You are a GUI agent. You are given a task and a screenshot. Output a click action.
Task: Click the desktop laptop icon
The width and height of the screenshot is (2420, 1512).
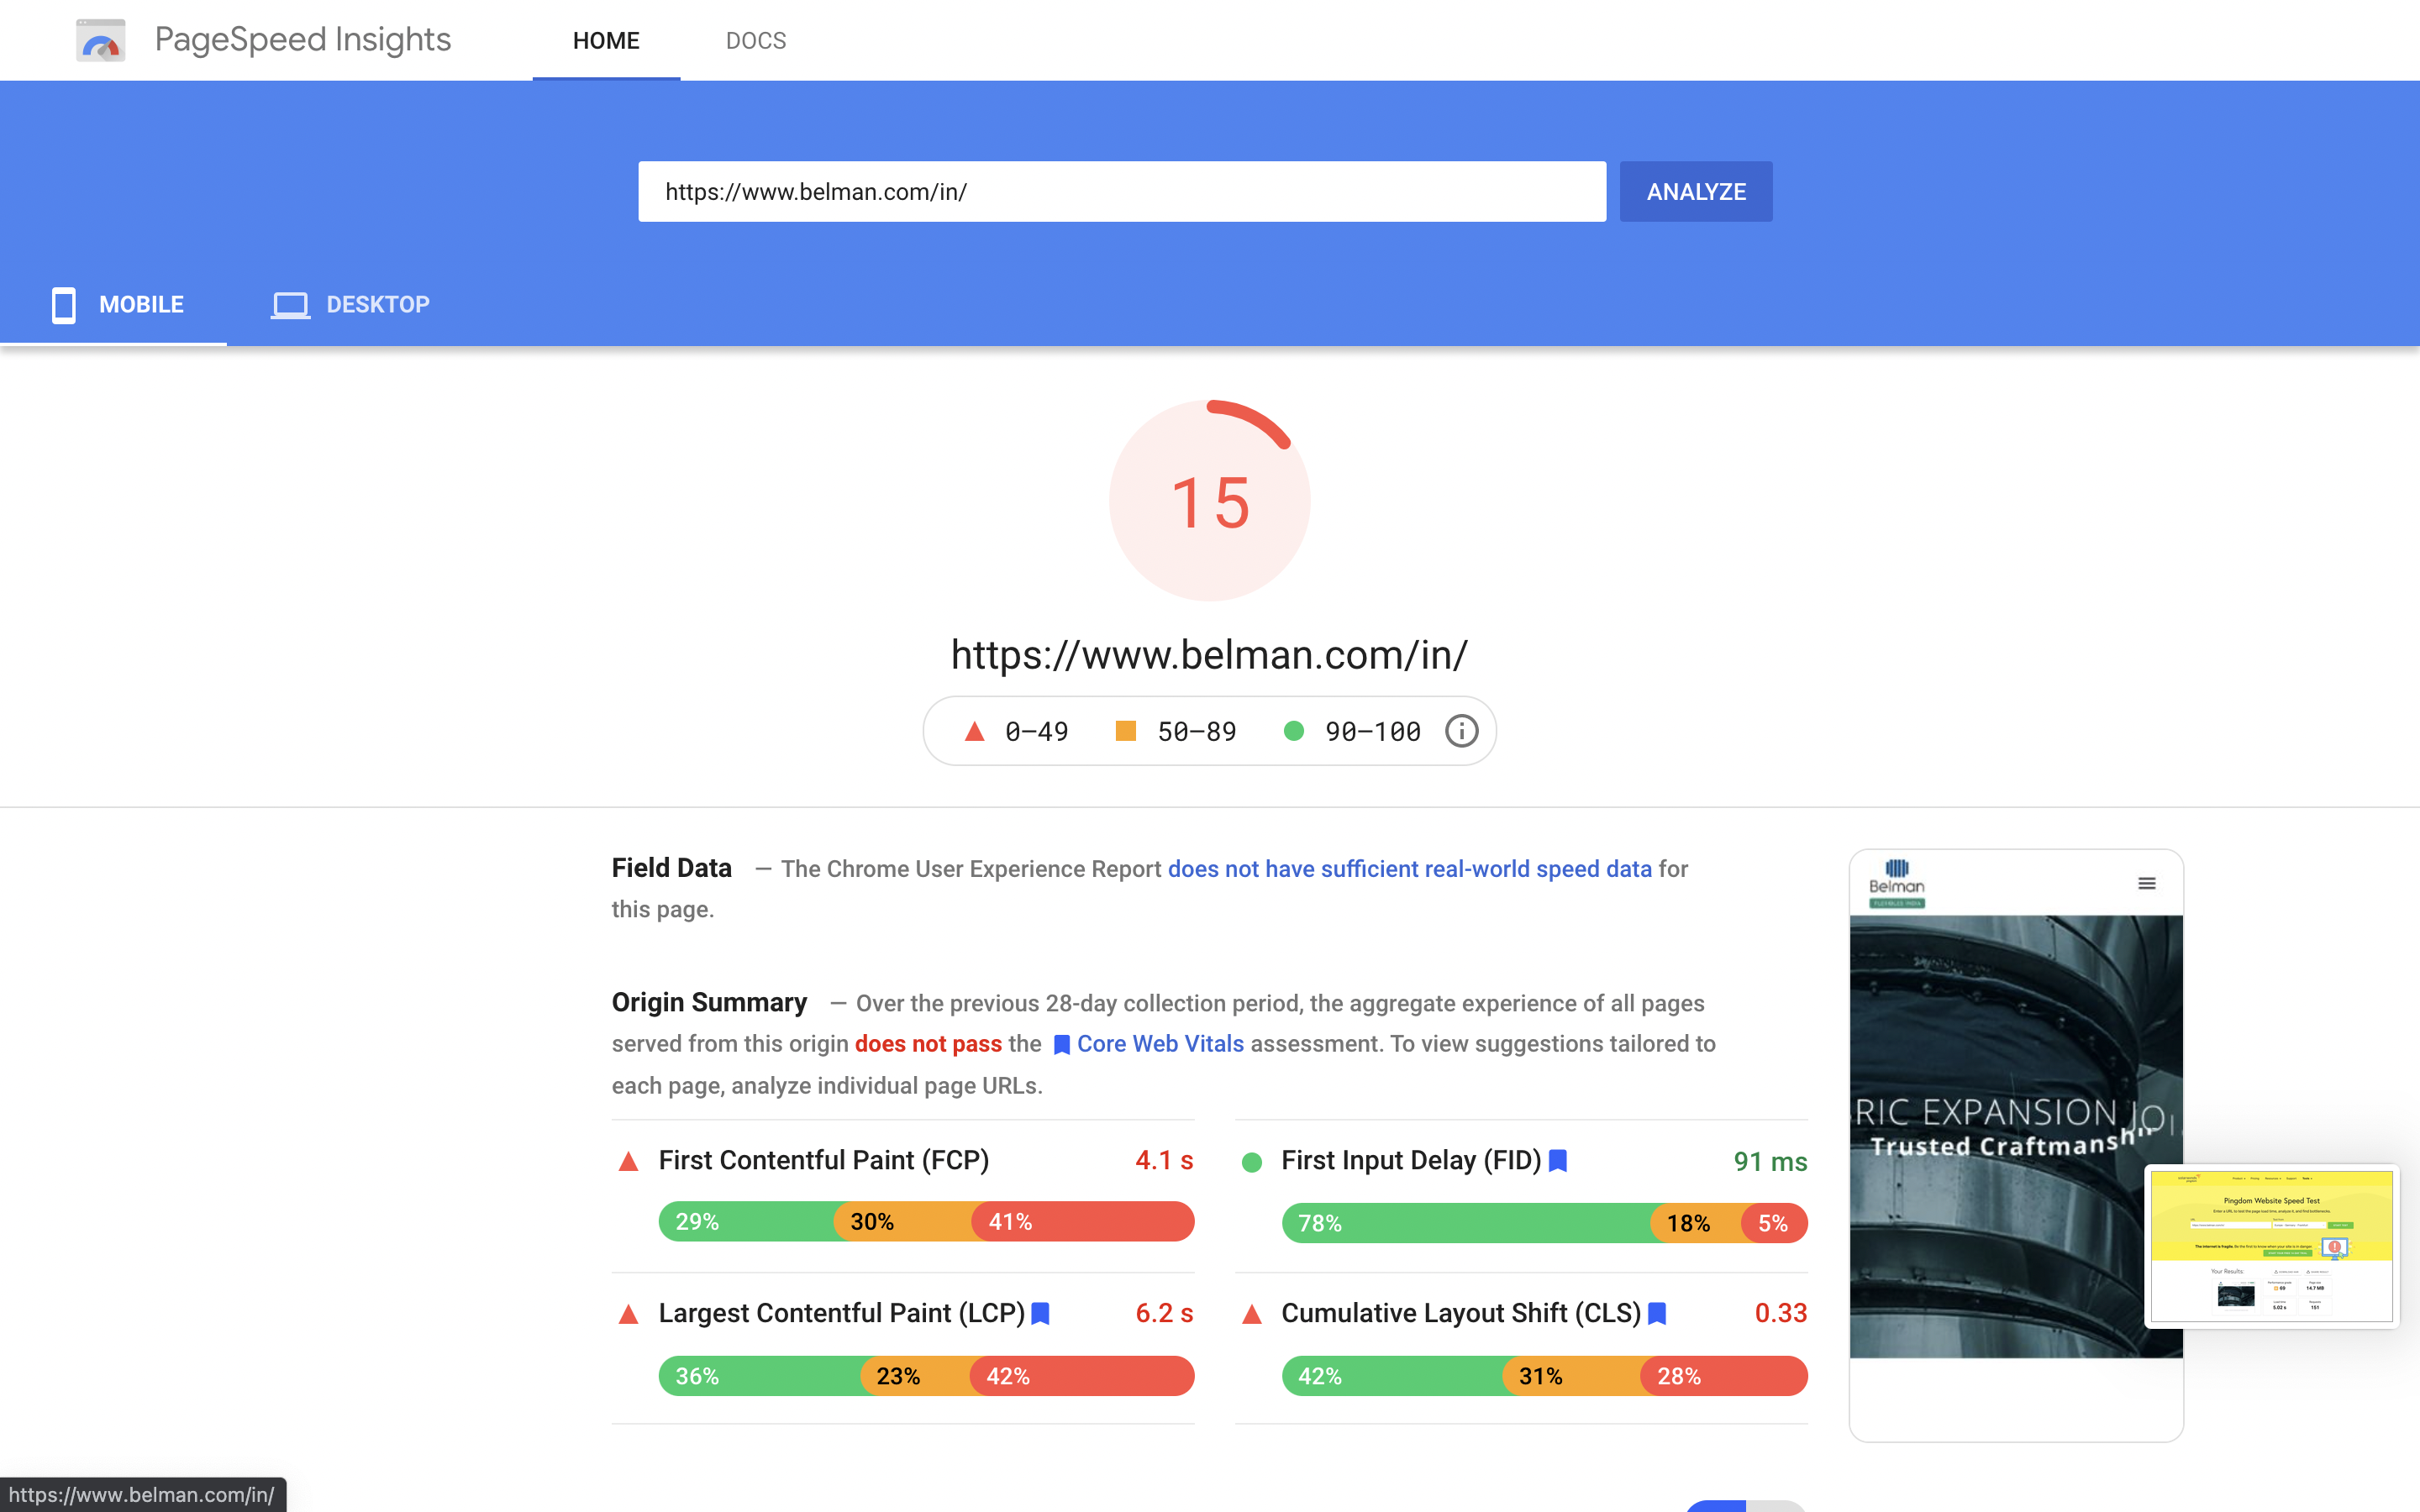(290, 304)
